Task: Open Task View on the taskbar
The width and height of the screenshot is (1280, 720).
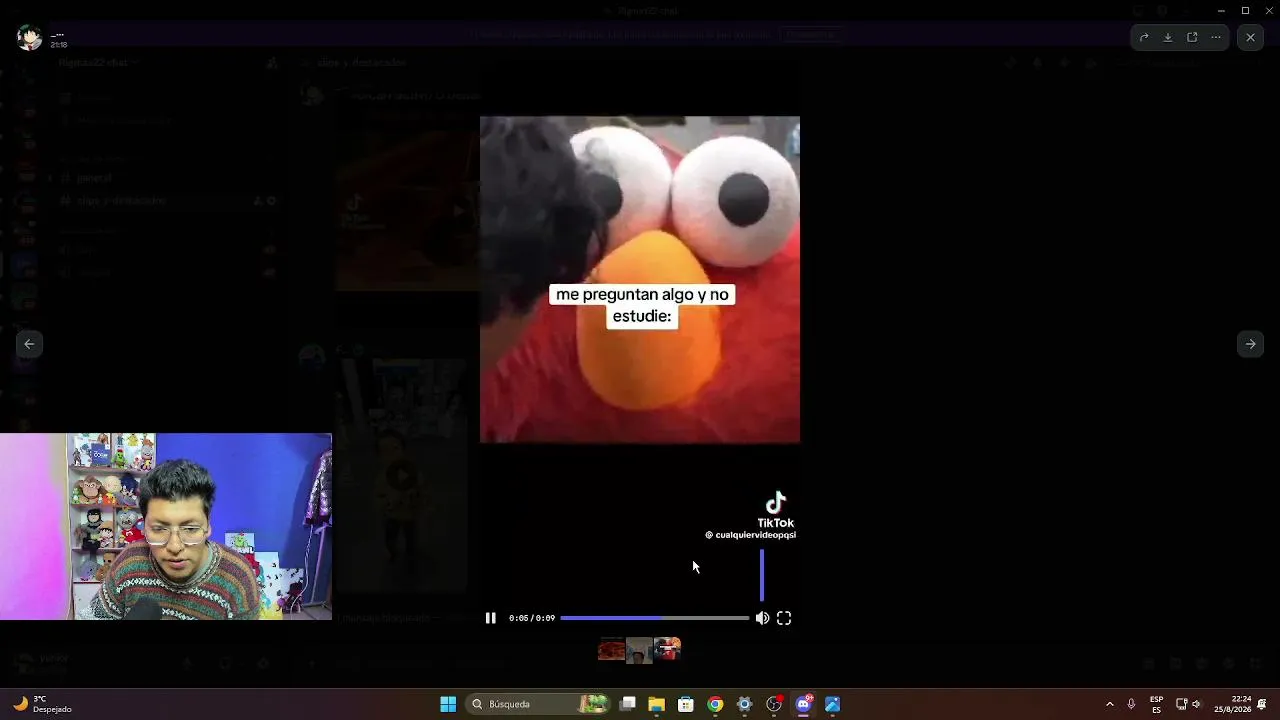Action: click(627, 704)
